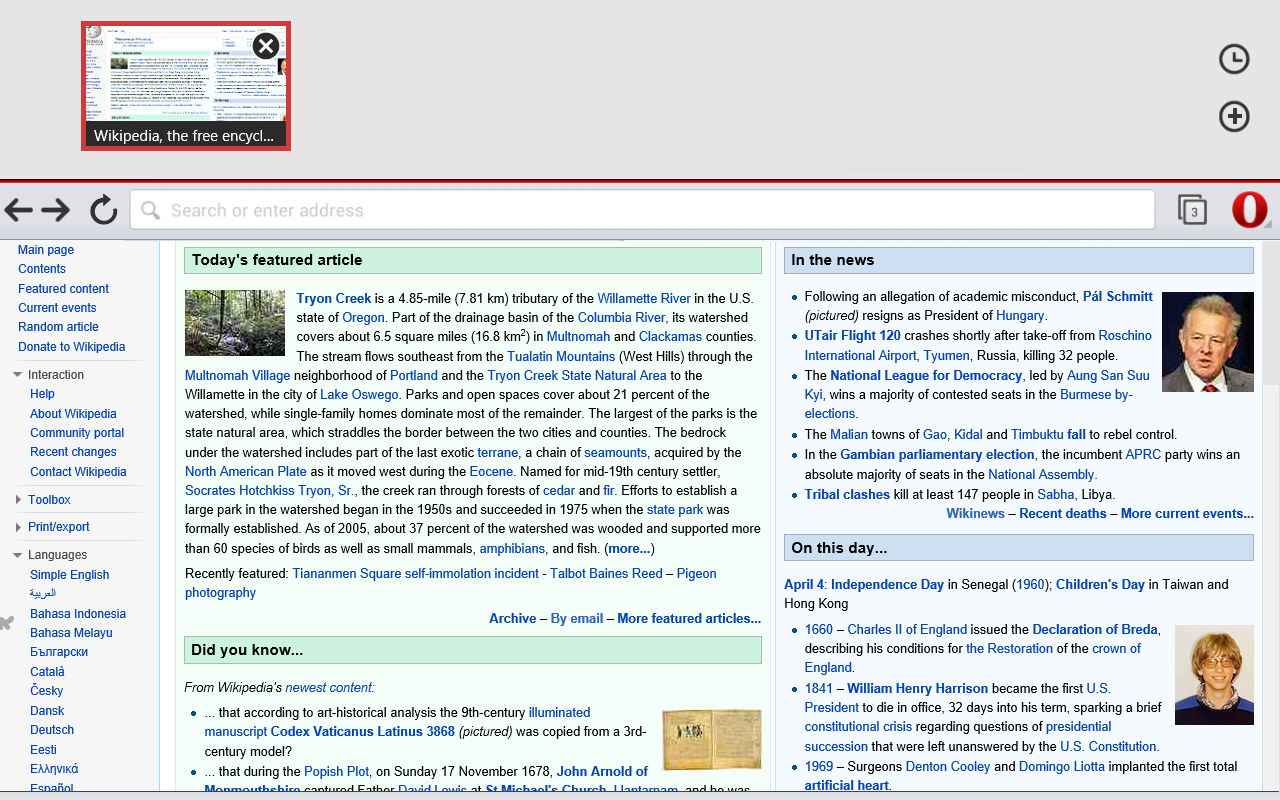This screenshot has height=800, width=1280.
Task: Switch to the Wikipedia tab thumbnail
Action: [186, 86]
